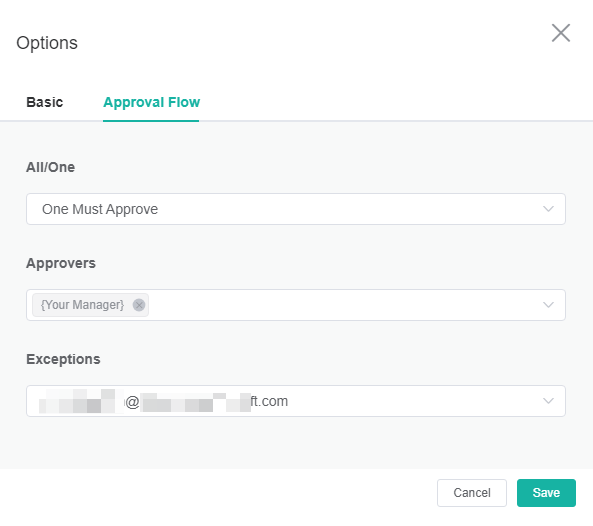Open the Approvers list via its chevron arrow
The width and height of the screenshot is (593, 526).
coord(548,305)
